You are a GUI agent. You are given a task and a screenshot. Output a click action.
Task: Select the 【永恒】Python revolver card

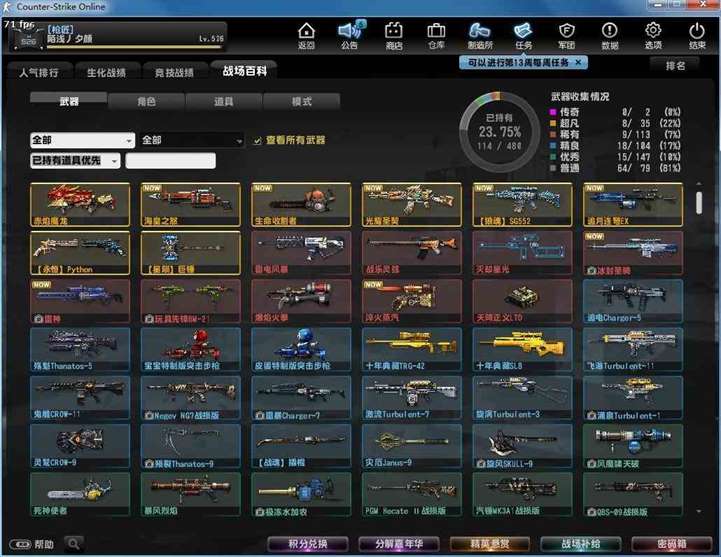pos(80,253)
